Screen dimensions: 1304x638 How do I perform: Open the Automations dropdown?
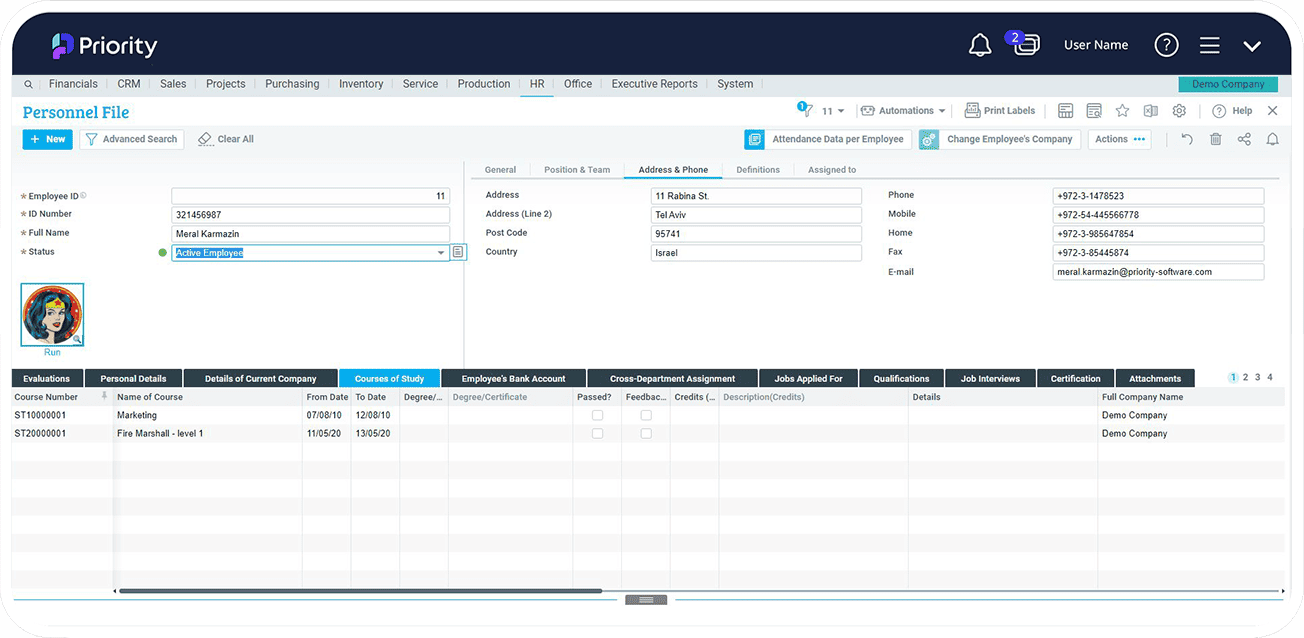tap(903, 111)
